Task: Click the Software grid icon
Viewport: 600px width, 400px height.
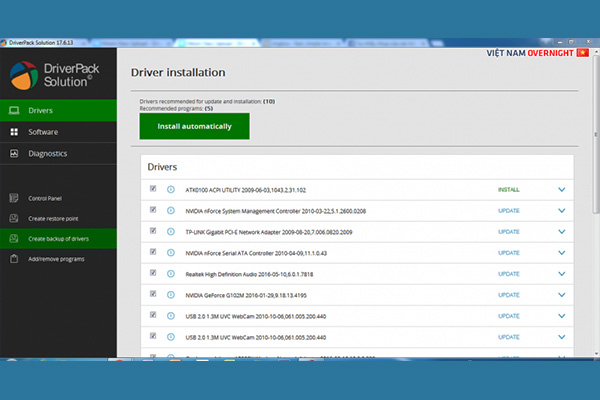Action: [x=14, y=132]
